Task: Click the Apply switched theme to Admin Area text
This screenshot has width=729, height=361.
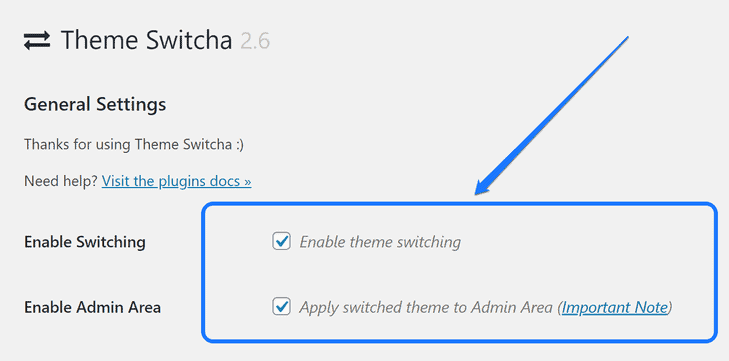Action: click(x=426, y=308)
